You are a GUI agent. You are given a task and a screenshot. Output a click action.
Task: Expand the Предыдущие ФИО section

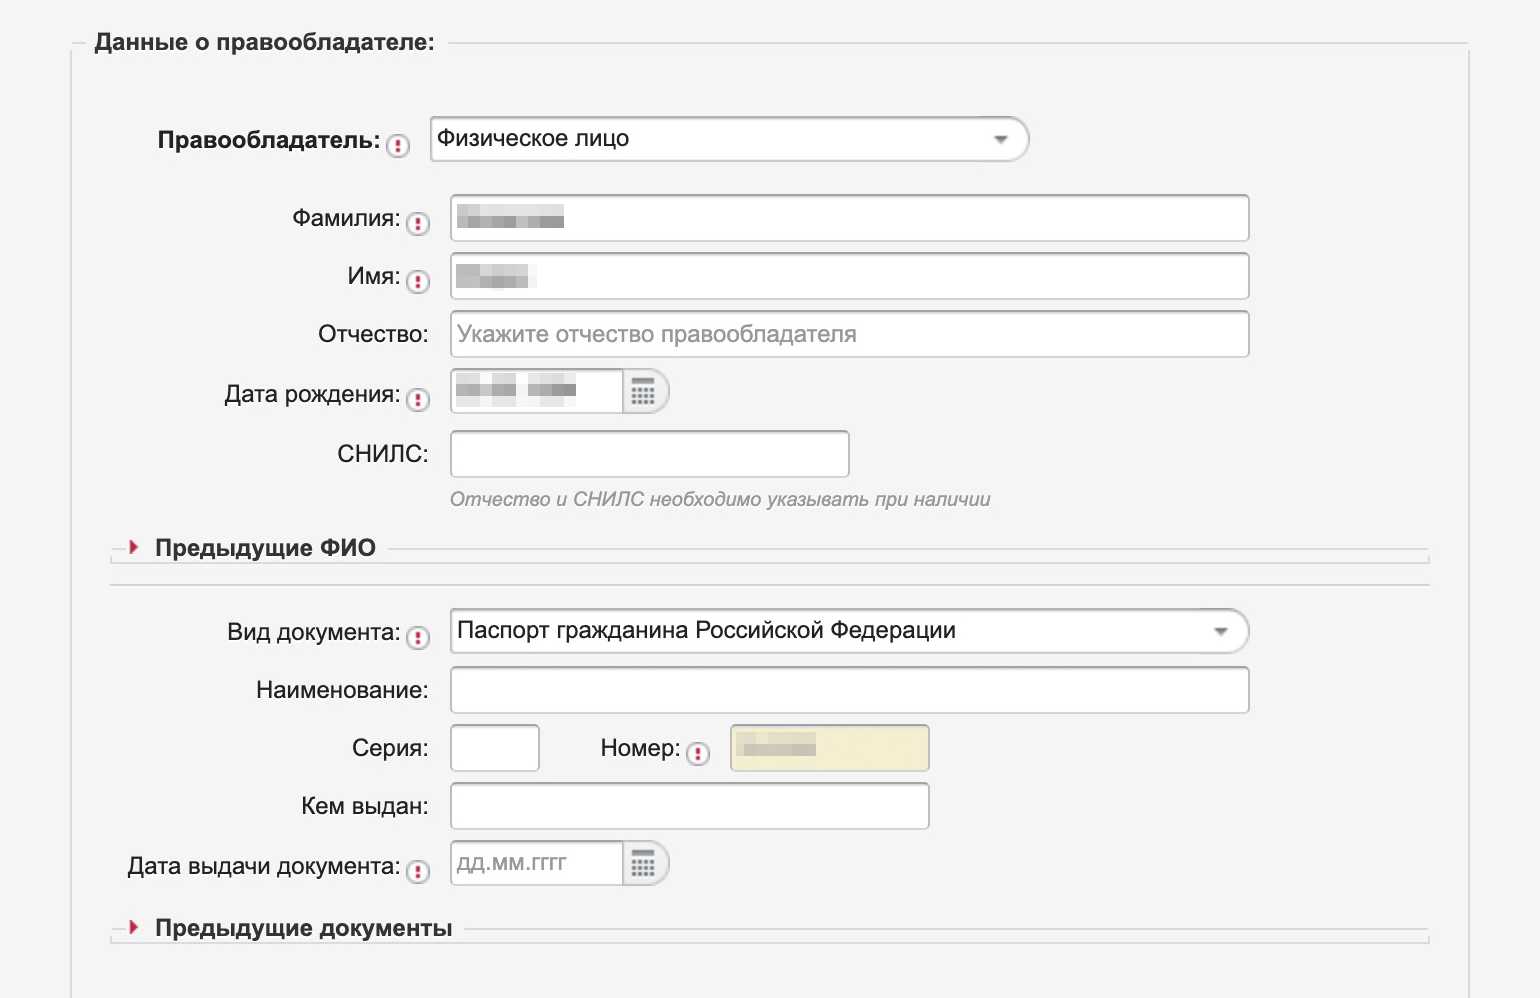tap(264, 548)
